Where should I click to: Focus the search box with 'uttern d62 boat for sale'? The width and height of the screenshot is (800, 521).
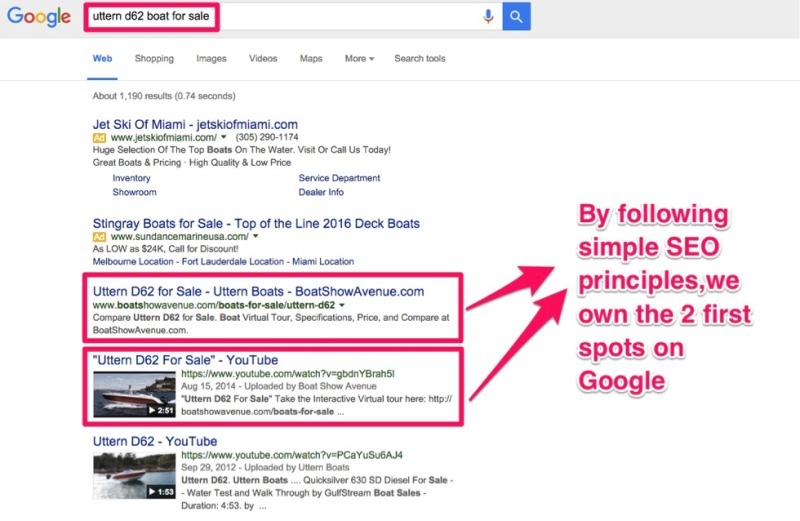tap(293, 16)
